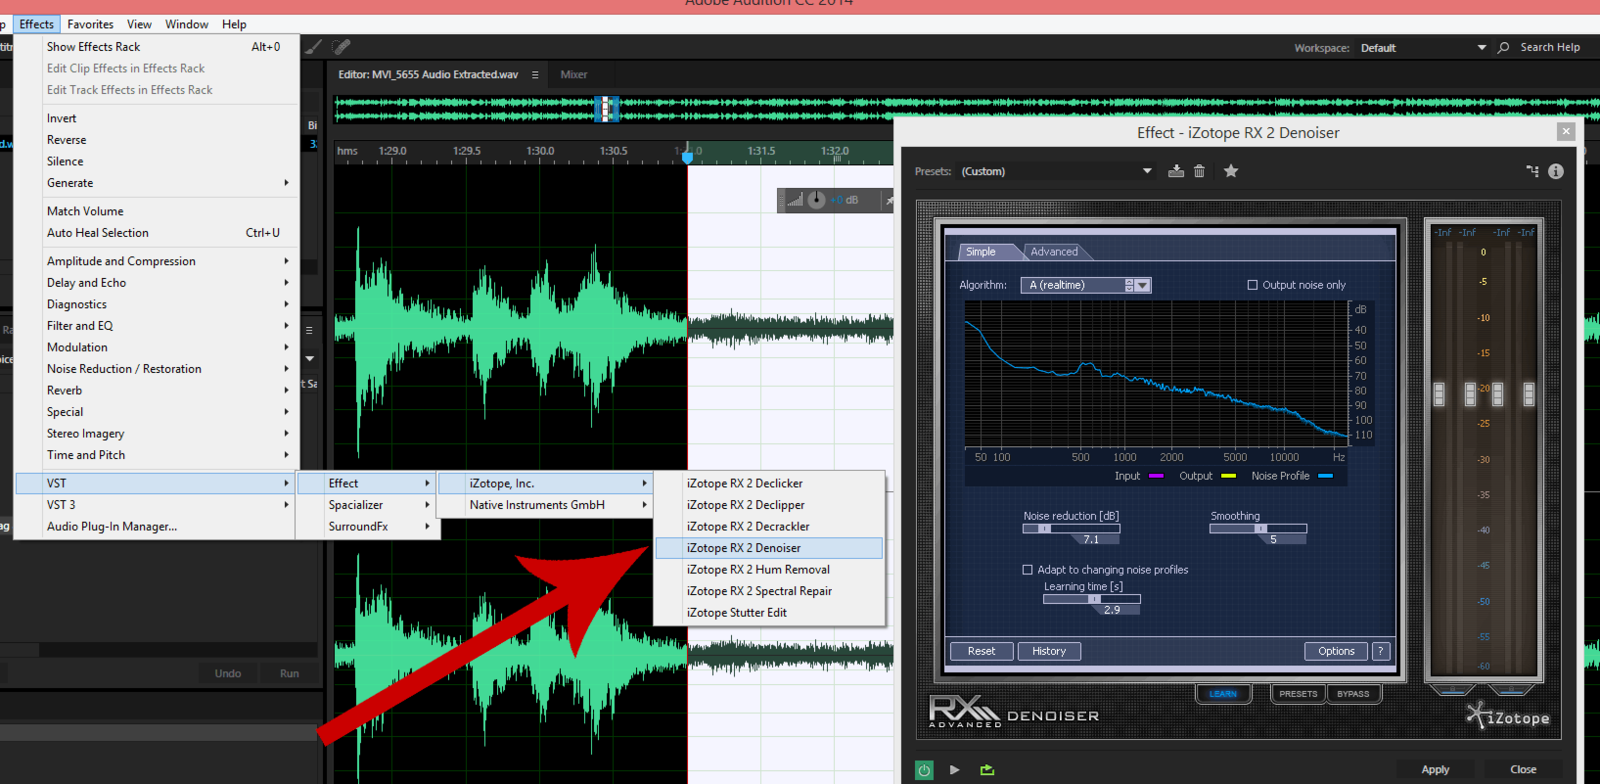The image size is (1600, 784).
Task: Mark preset as favorite with star
Action: [x=1231, y=171]
